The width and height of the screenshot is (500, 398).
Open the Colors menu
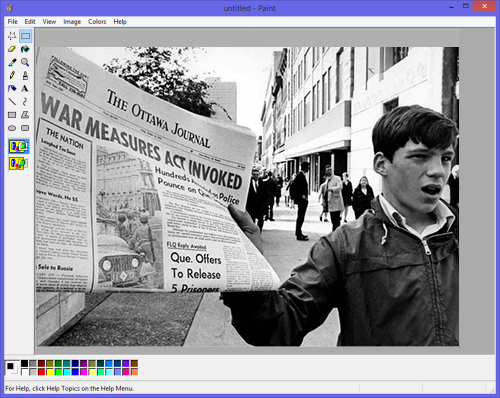(x=97, y=22)
